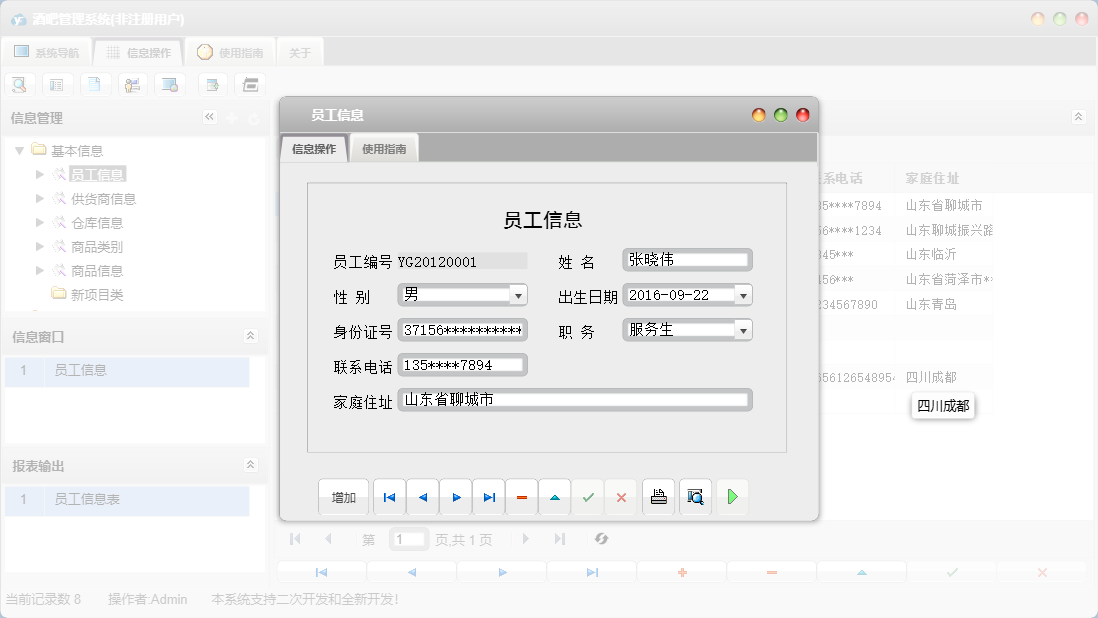
Task: Click inside the 姓名 field showing 张晓伟
Action: click(x=685, y=259)
